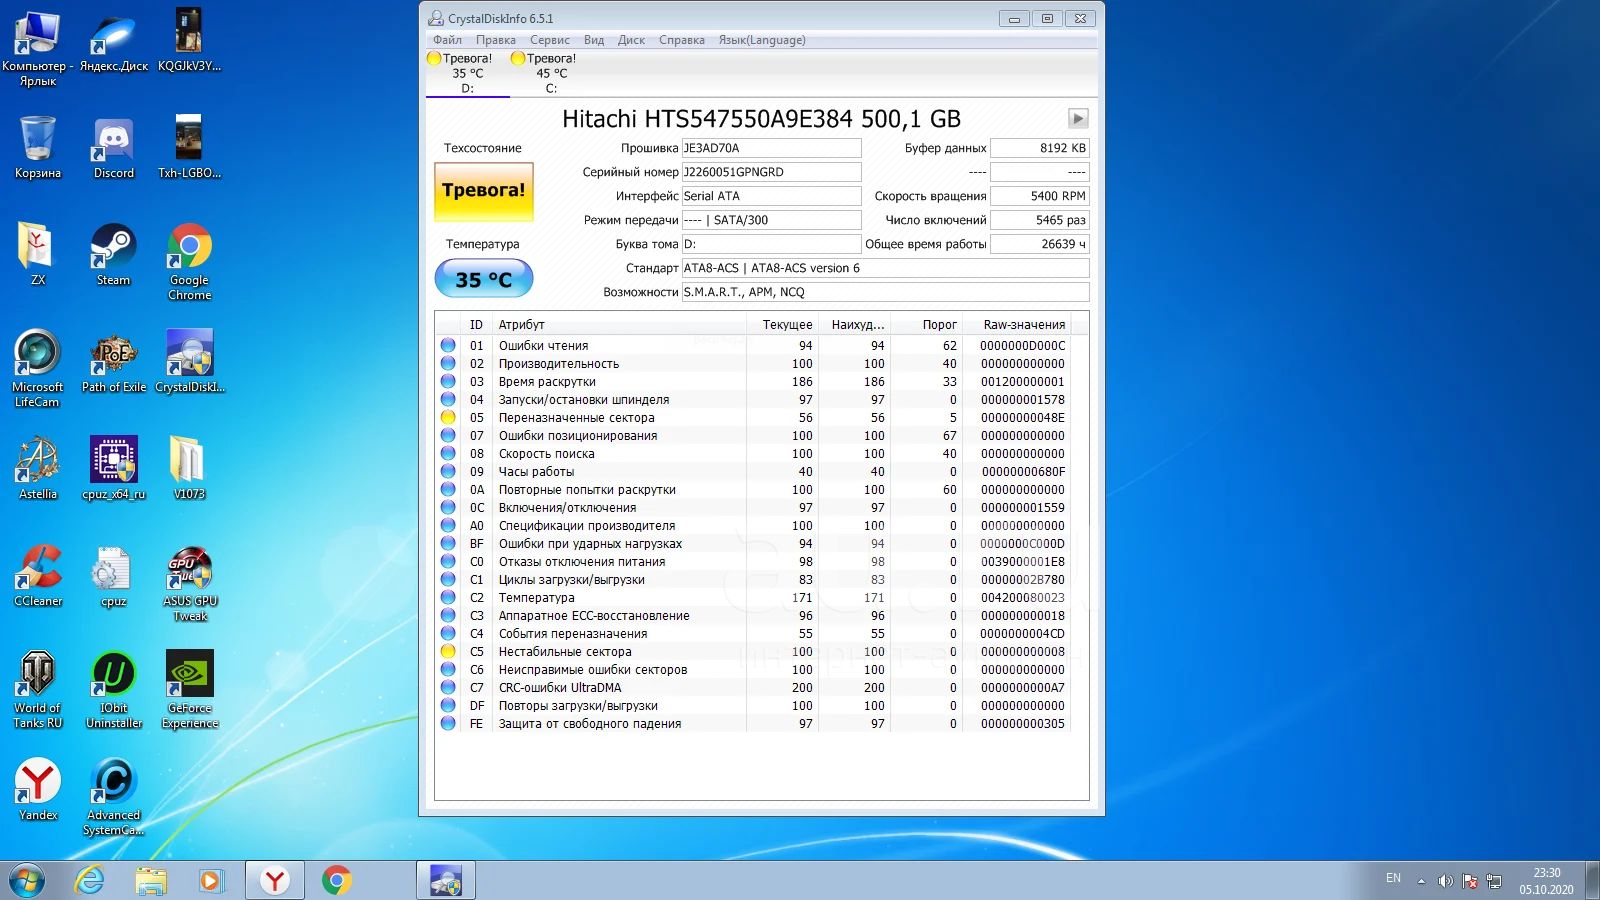Click the EN language indicator
This screenshot has height=900, width=1600.
point(1393,878)
